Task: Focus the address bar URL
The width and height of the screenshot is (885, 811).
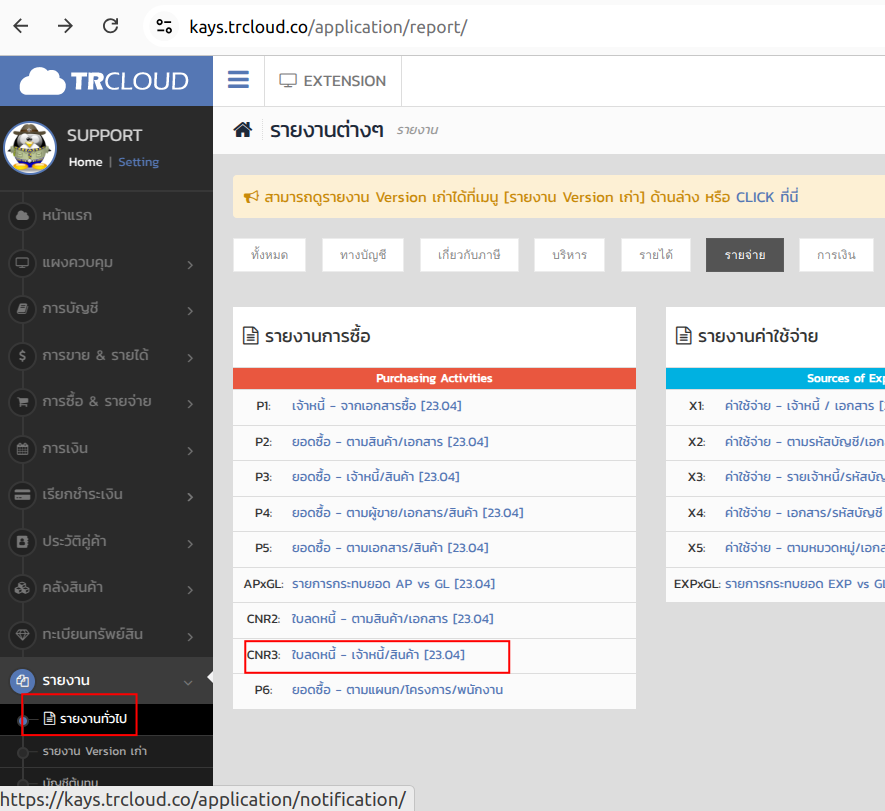Action: [x=328, y=27]
